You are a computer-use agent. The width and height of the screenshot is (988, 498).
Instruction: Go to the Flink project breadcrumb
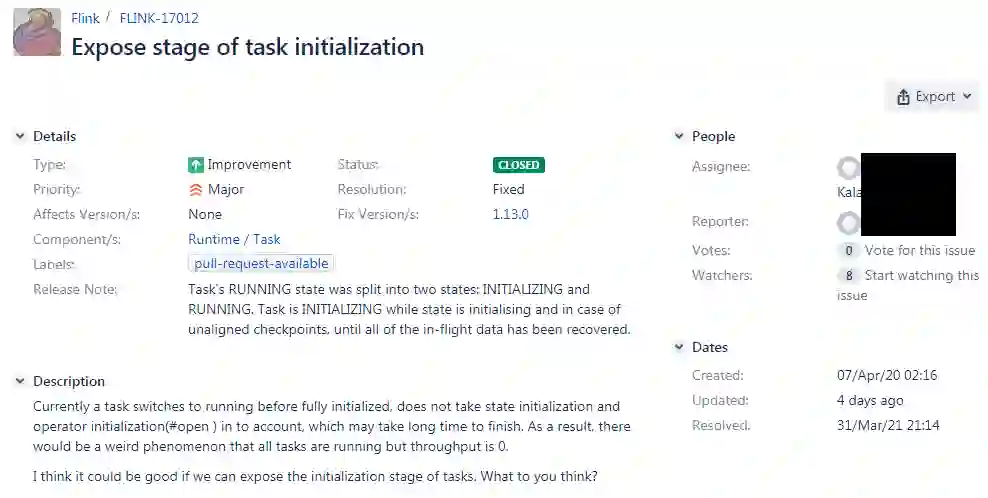point(85,18)
